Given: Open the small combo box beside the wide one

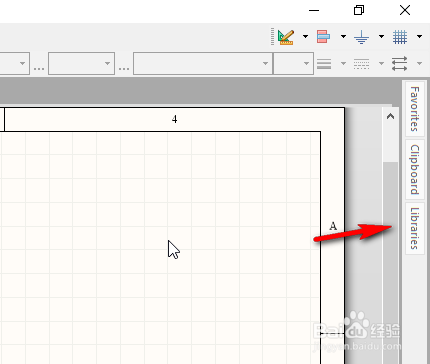Looking at the screenshot, I should (x=293, y=63).
